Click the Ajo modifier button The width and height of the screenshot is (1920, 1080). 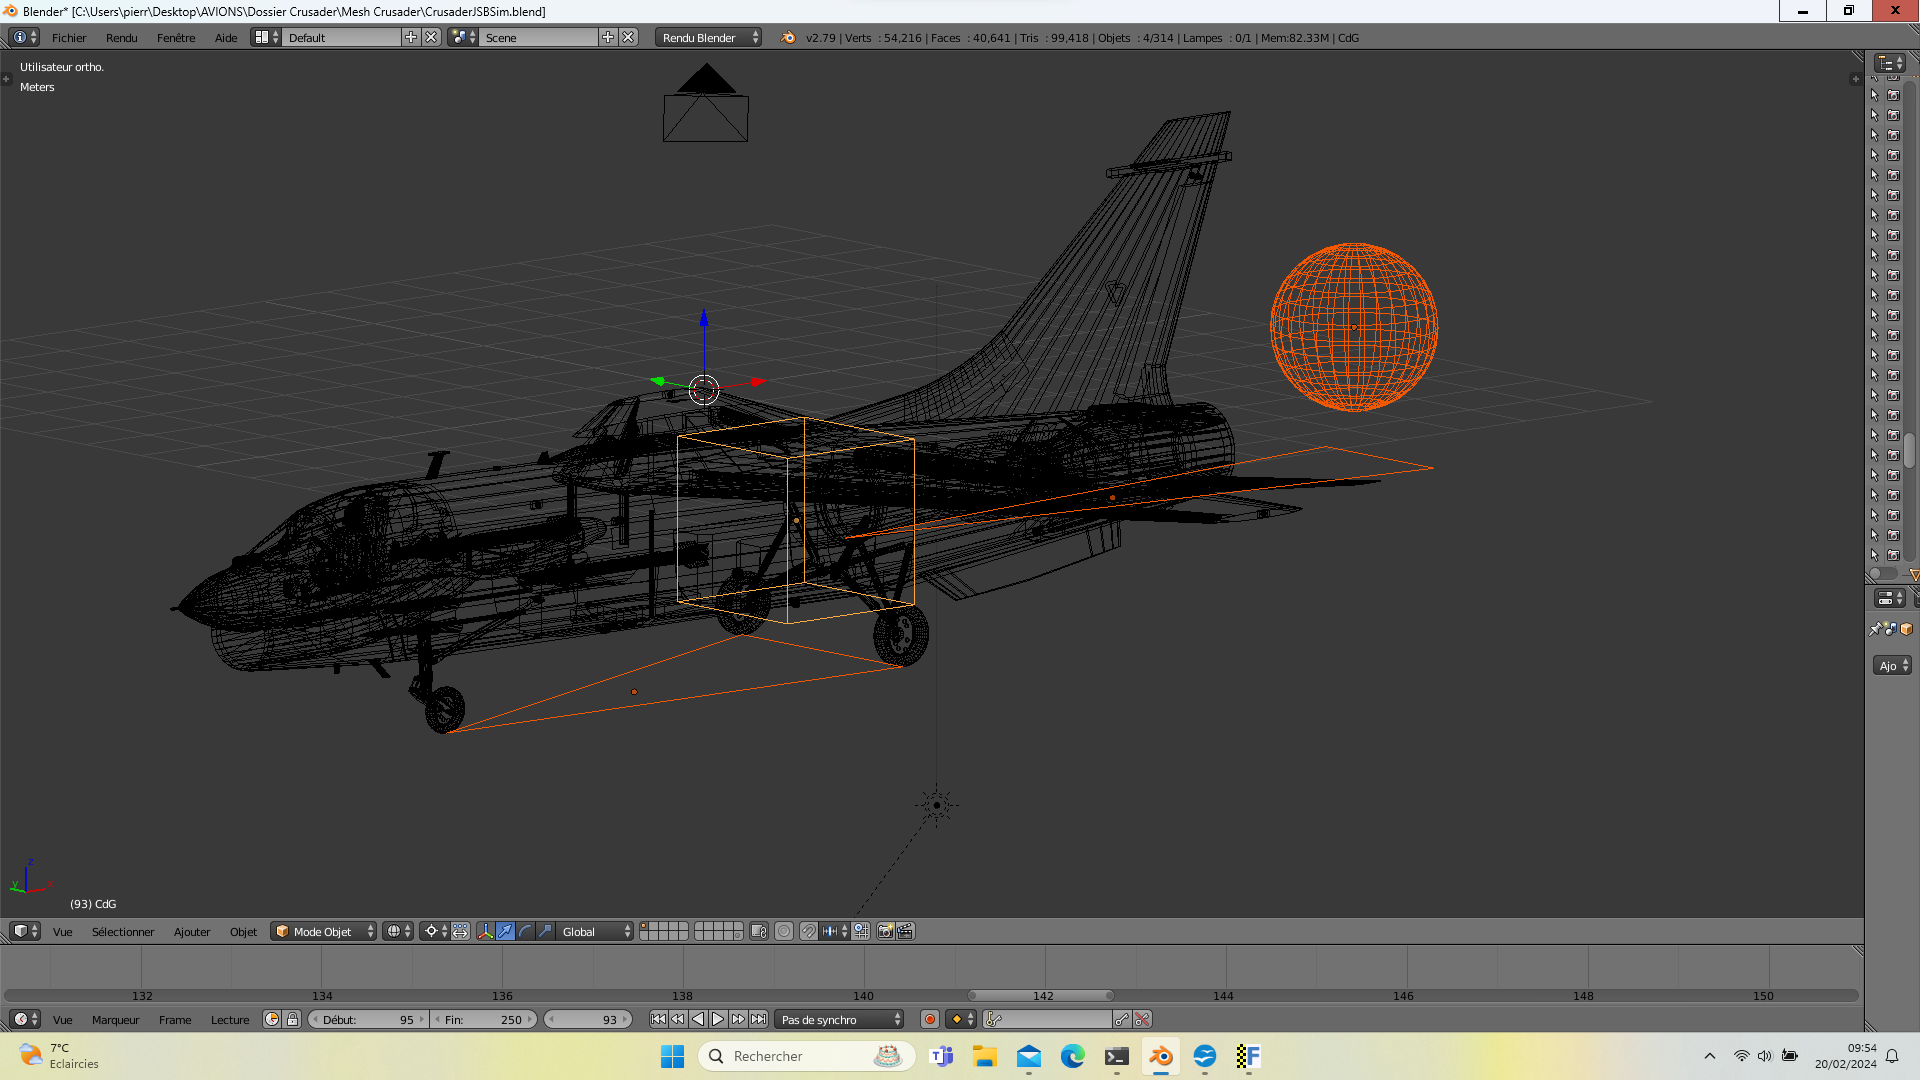point(1891,666)
